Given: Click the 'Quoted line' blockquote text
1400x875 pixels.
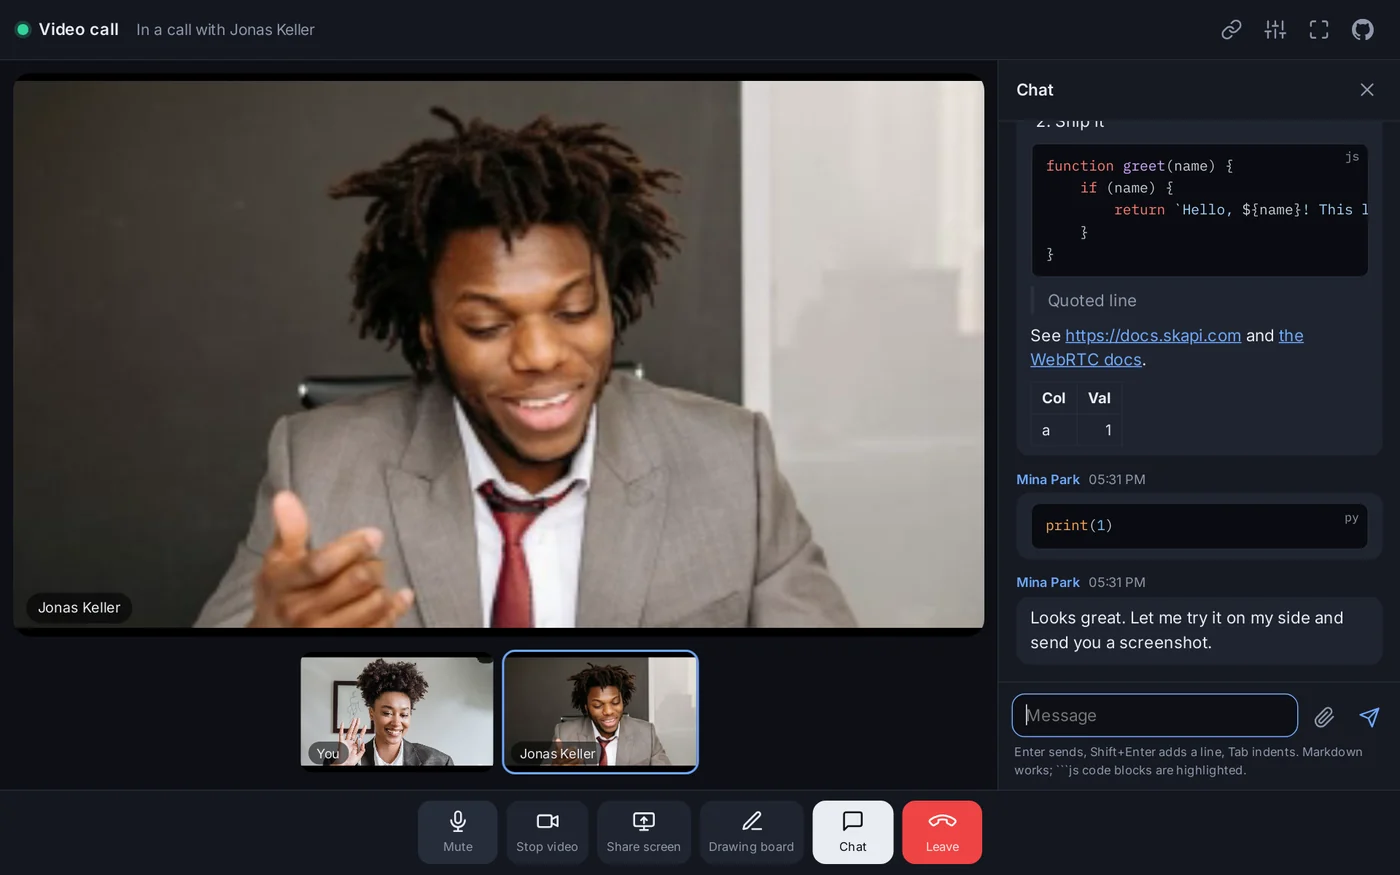Looking at the screenshot, I should (x=1092, y=301).
